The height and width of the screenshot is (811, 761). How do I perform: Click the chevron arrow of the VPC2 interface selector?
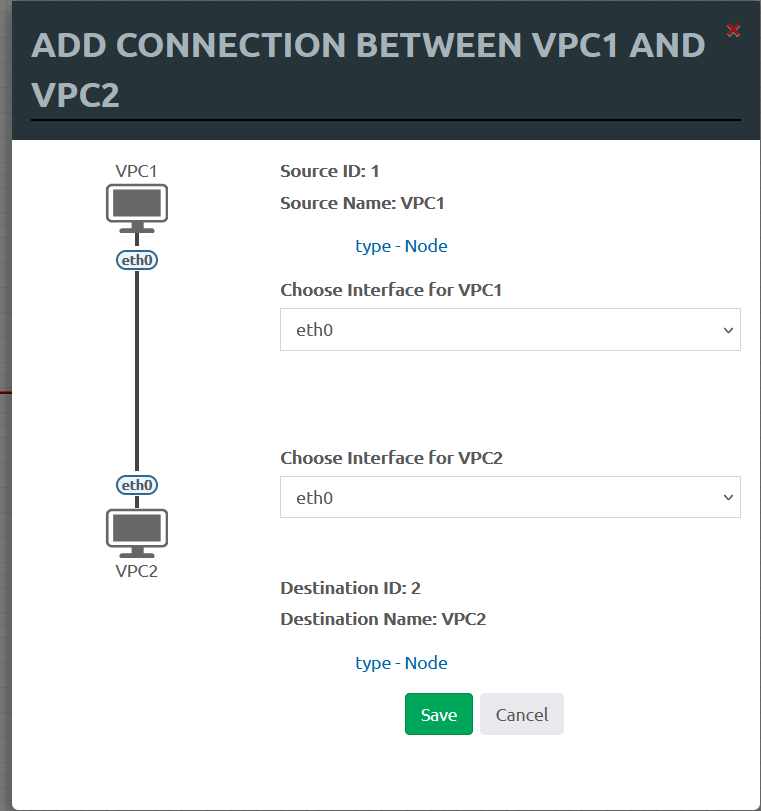click(x=728, y=498)
